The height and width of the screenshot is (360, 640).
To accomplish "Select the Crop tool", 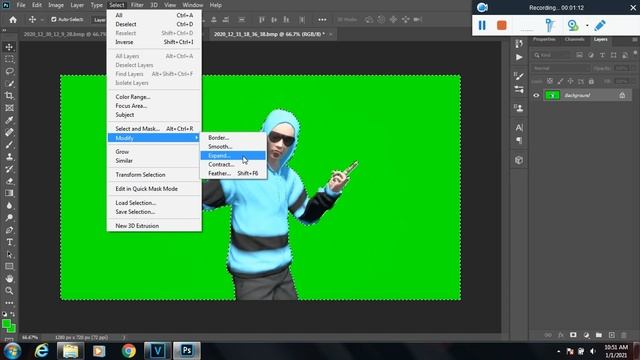I will pos(9,96).
